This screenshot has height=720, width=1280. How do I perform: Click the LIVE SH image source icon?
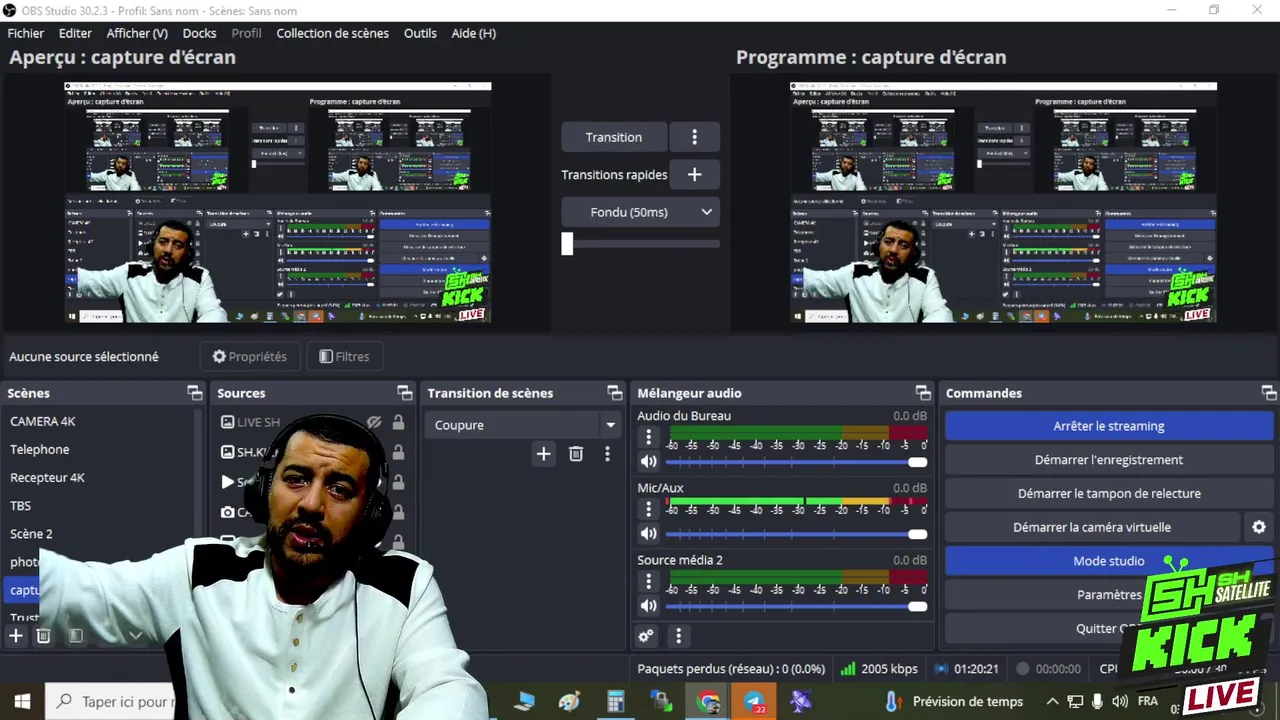(x=228, y=422)
